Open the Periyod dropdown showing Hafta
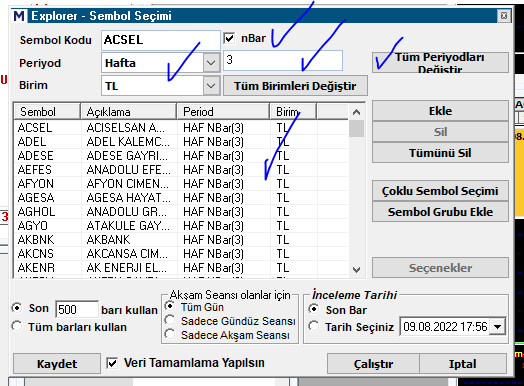 point(211,63)
